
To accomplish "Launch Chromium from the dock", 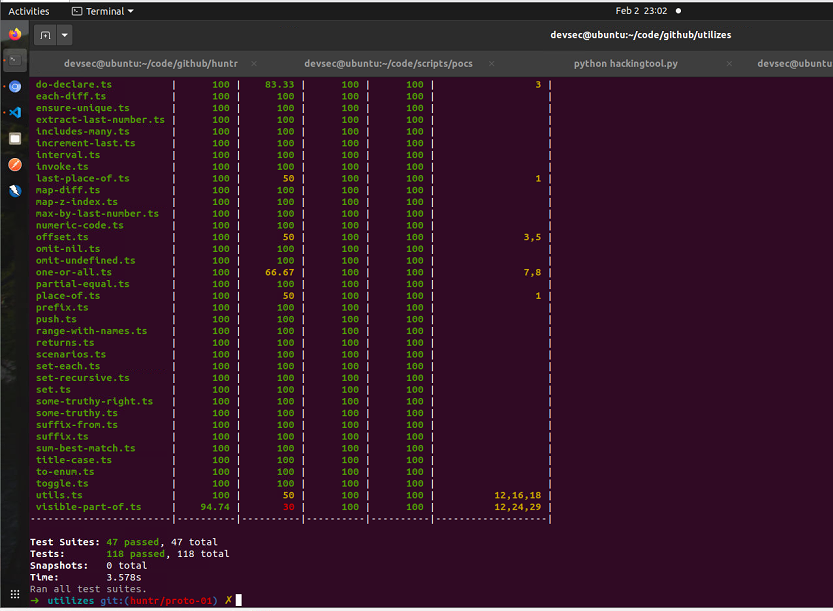I will point(15,86).
